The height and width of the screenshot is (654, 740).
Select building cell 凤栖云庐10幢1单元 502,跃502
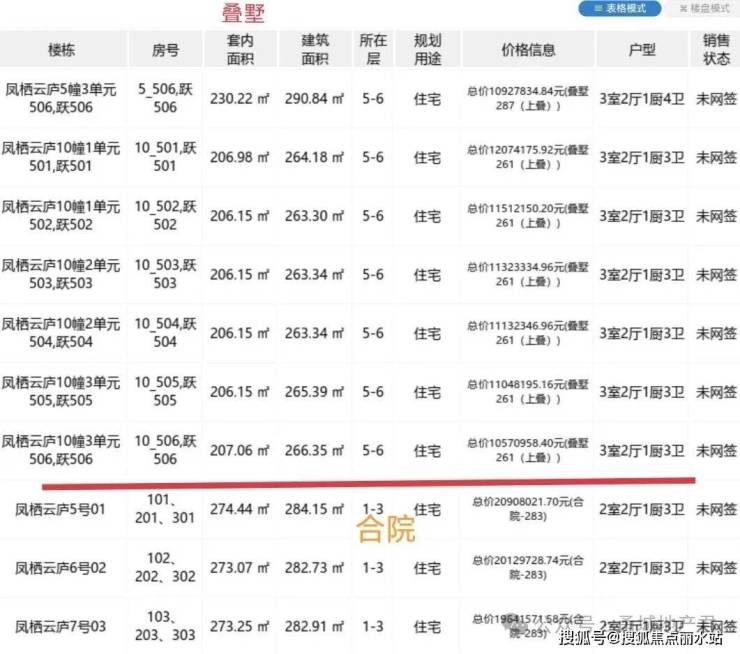point(61,216)
